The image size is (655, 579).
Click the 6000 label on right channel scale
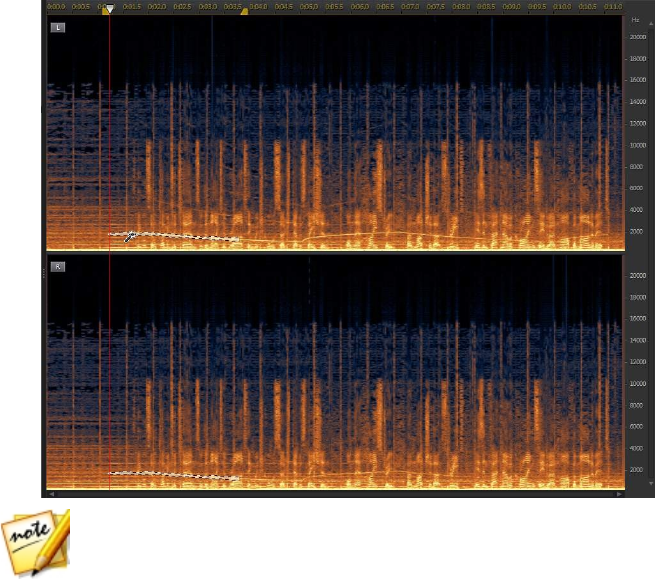click(x=636, y=427)
